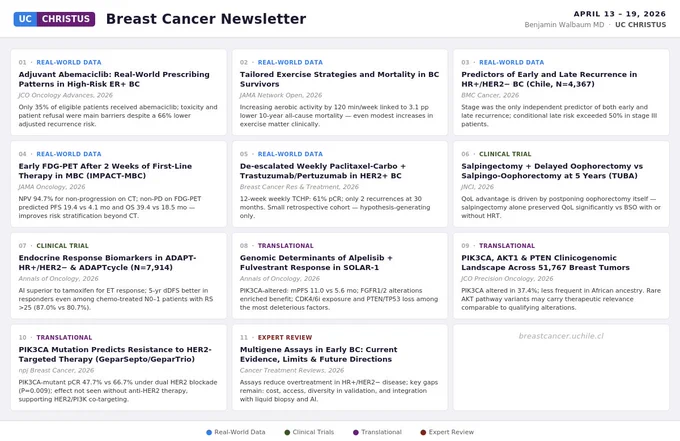Click Translational tag on card 10
The image size is (680, 441).
click(64, 337)
